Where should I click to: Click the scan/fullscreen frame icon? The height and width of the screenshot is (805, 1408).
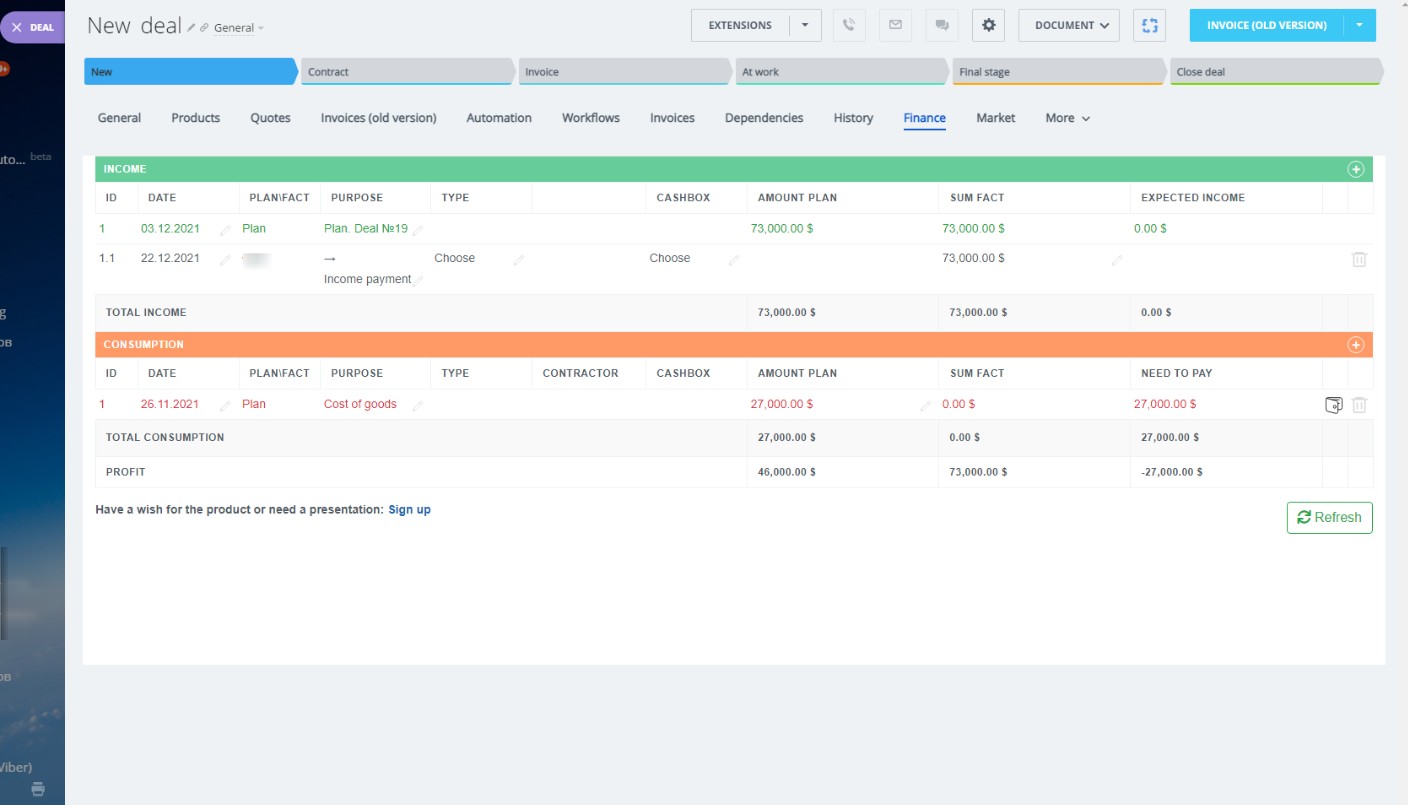click(1149, 25)
